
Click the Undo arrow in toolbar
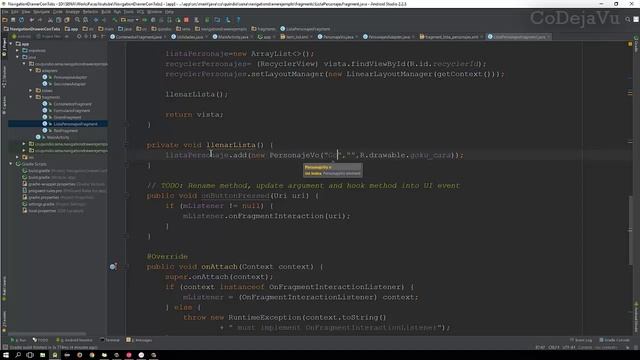[32, 20]
